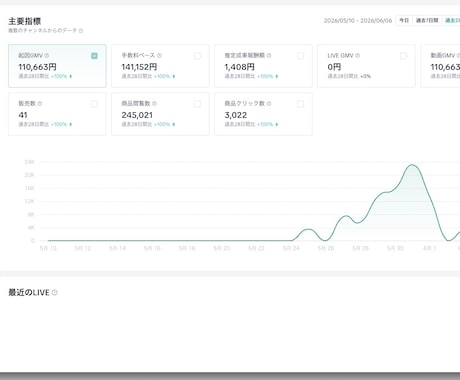The image size is (460, 380).
Task: Check the LIVE GMV card checkbox
Action: (x=403, y=56)
